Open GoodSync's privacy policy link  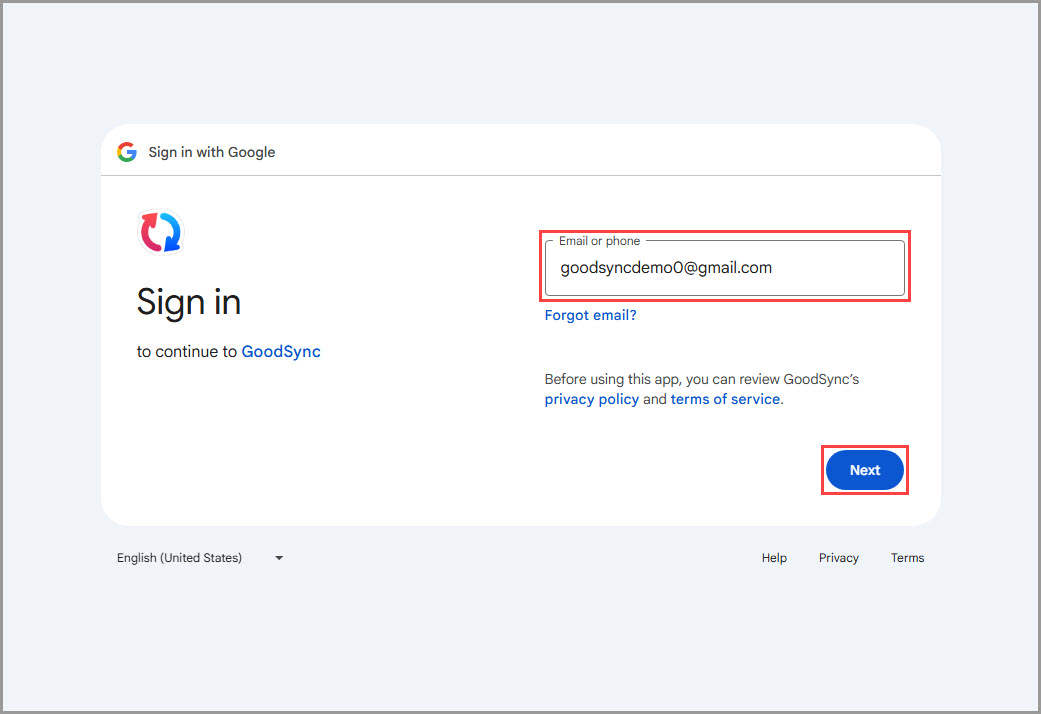pos(592,399)
